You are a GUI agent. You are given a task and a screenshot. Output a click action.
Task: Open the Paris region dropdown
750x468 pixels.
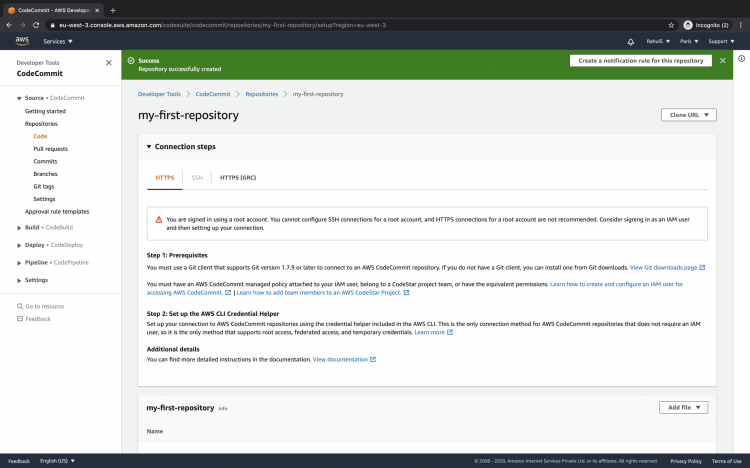(x=689, y=42)
